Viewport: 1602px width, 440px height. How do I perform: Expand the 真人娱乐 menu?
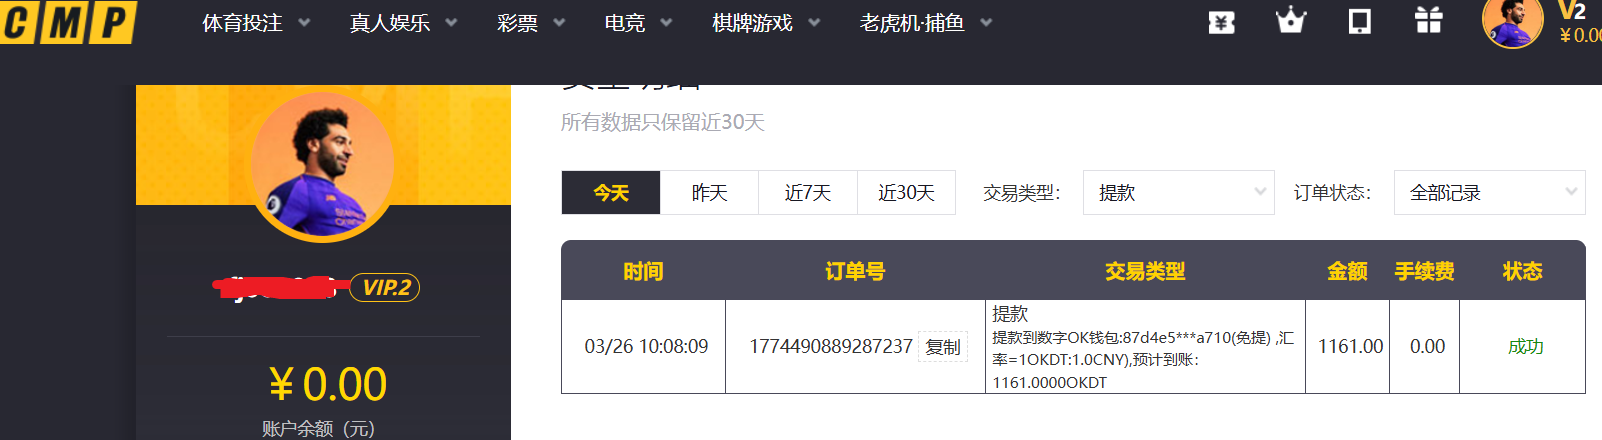(x=402, y=23)
